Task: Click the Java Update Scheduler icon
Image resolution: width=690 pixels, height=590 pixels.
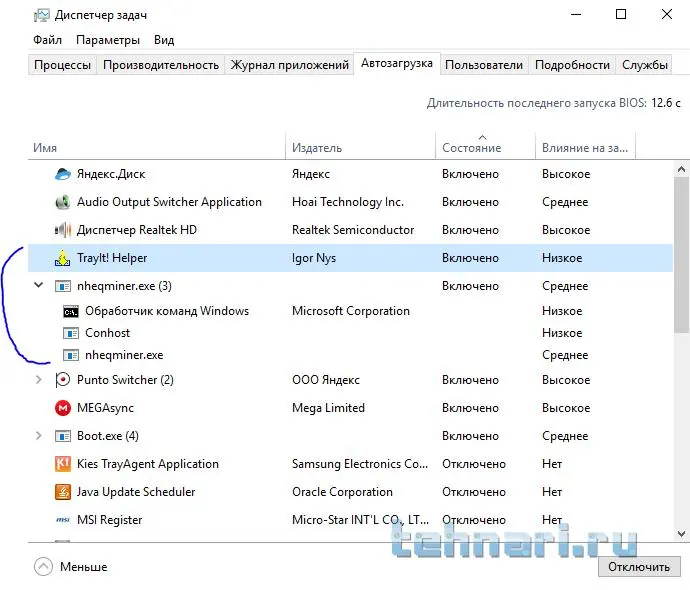Action: 63,492
